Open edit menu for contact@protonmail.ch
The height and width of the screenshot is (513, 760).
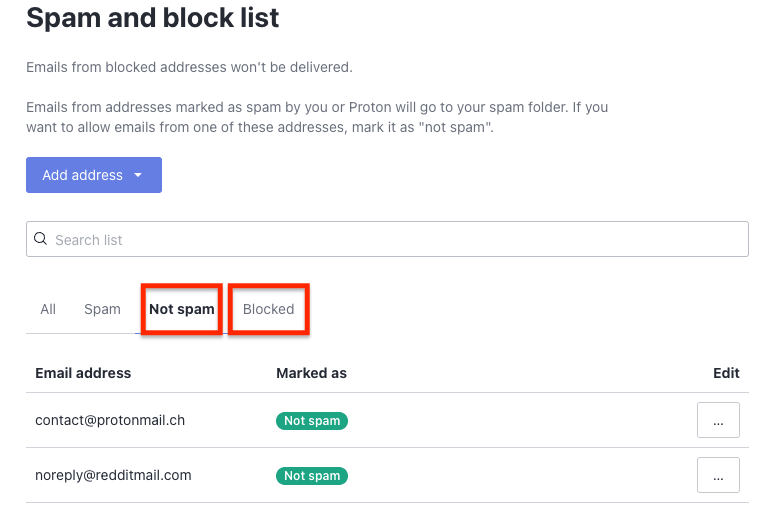coord(718,421)
